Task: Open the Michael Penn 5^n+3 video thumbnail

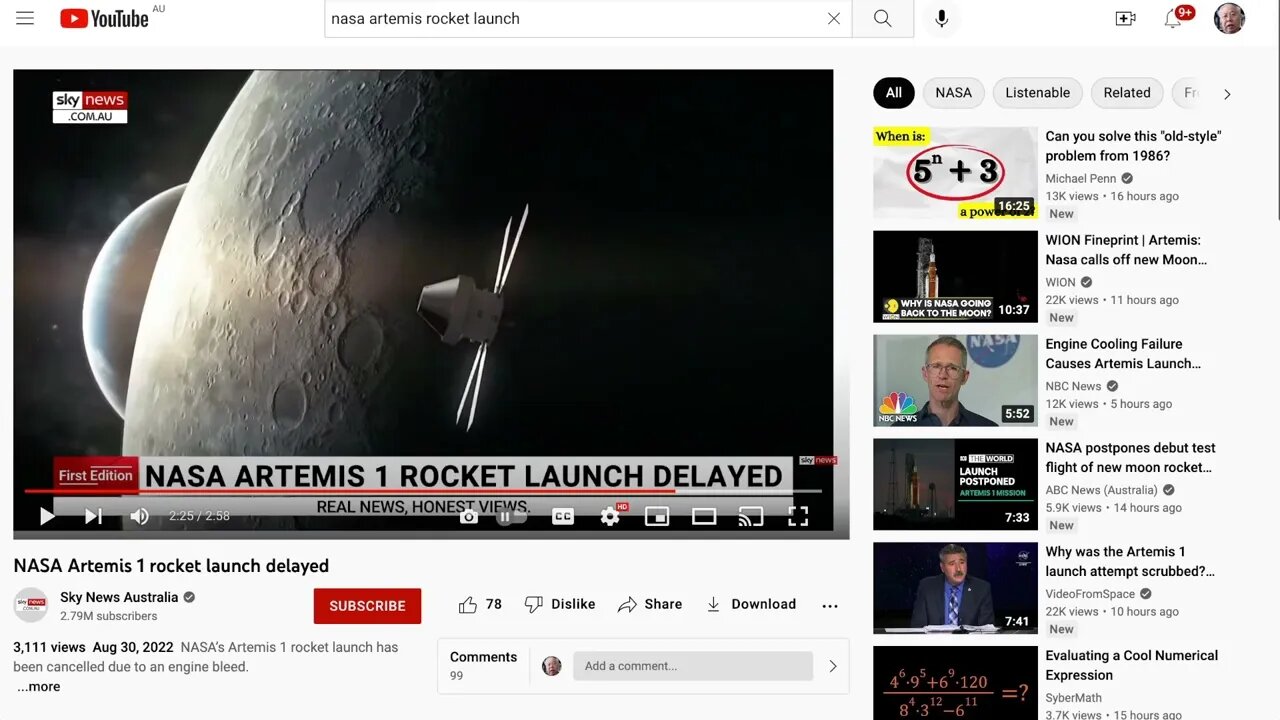Action: [955, 172]
